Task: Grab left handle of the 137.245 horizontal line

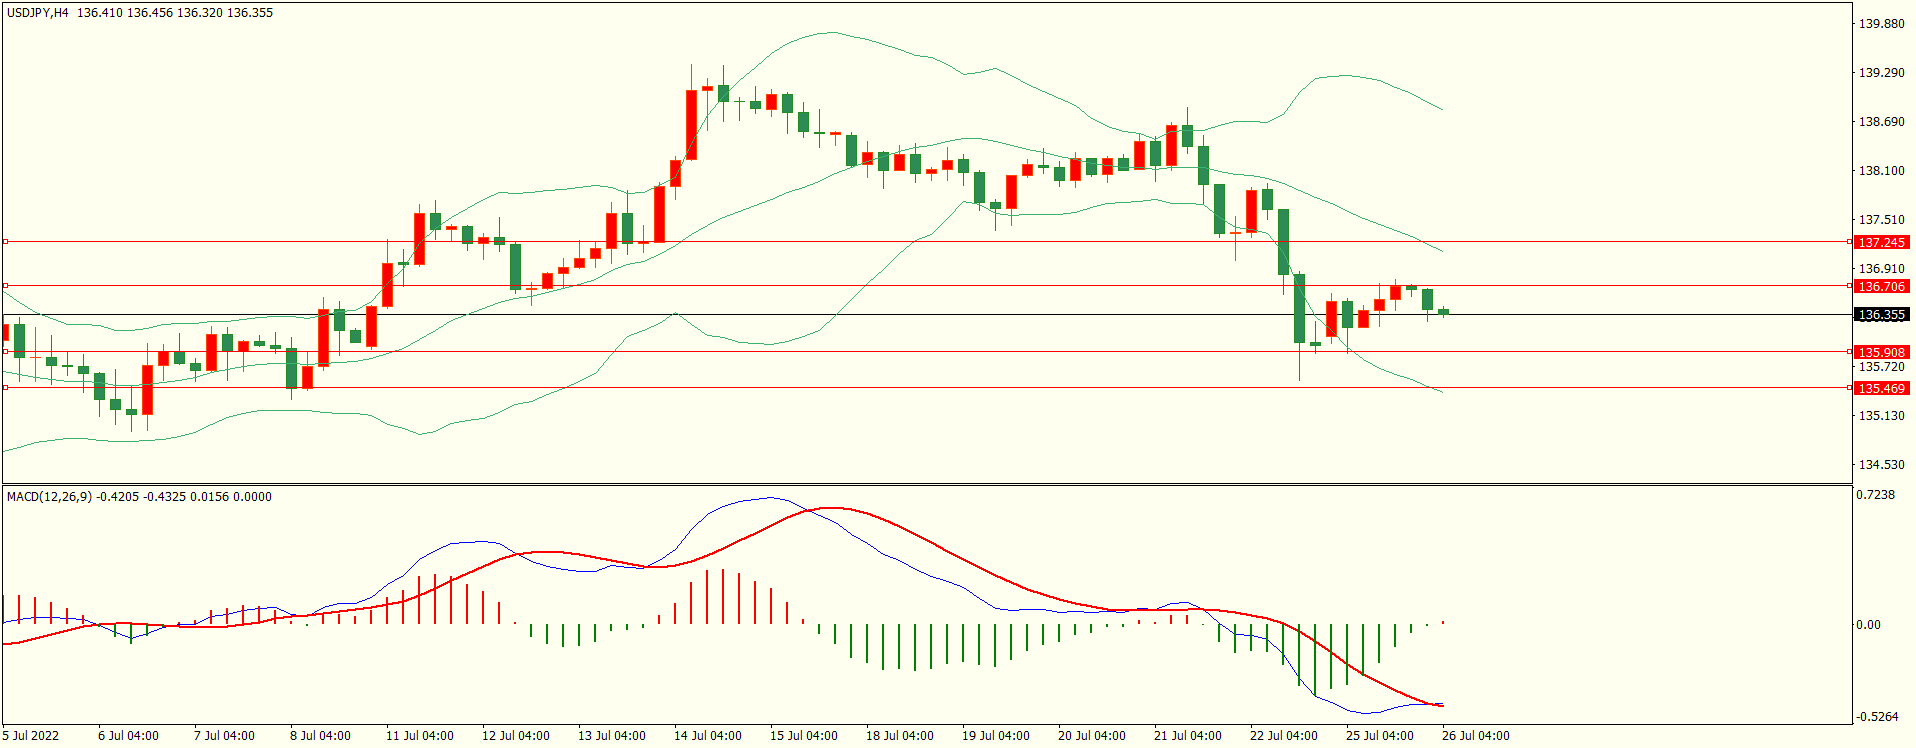Action: pyautogui.click(x=5, y=241)
